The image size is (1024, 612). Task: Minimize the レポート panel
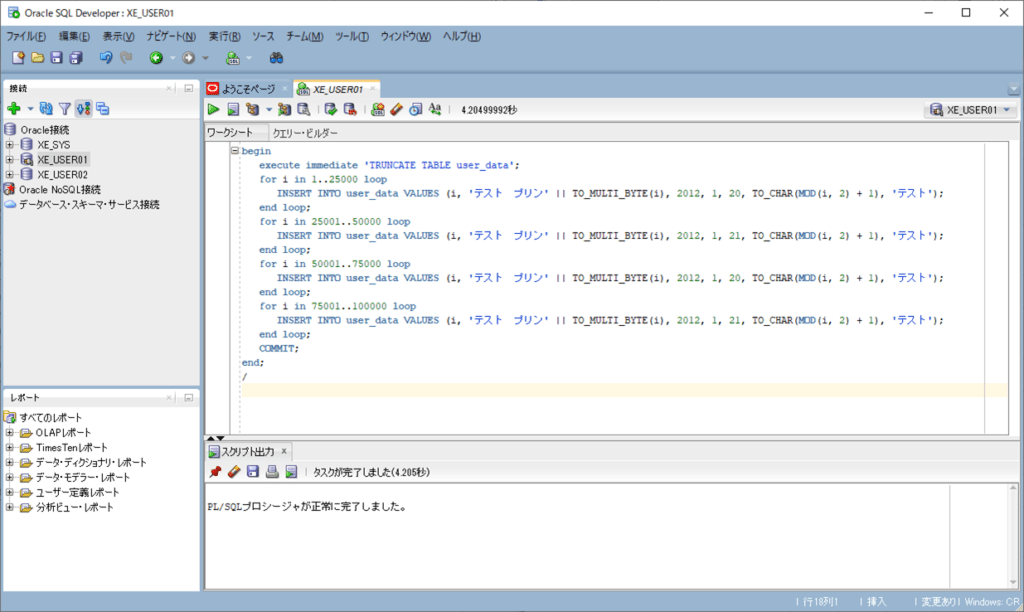[189, 397]
